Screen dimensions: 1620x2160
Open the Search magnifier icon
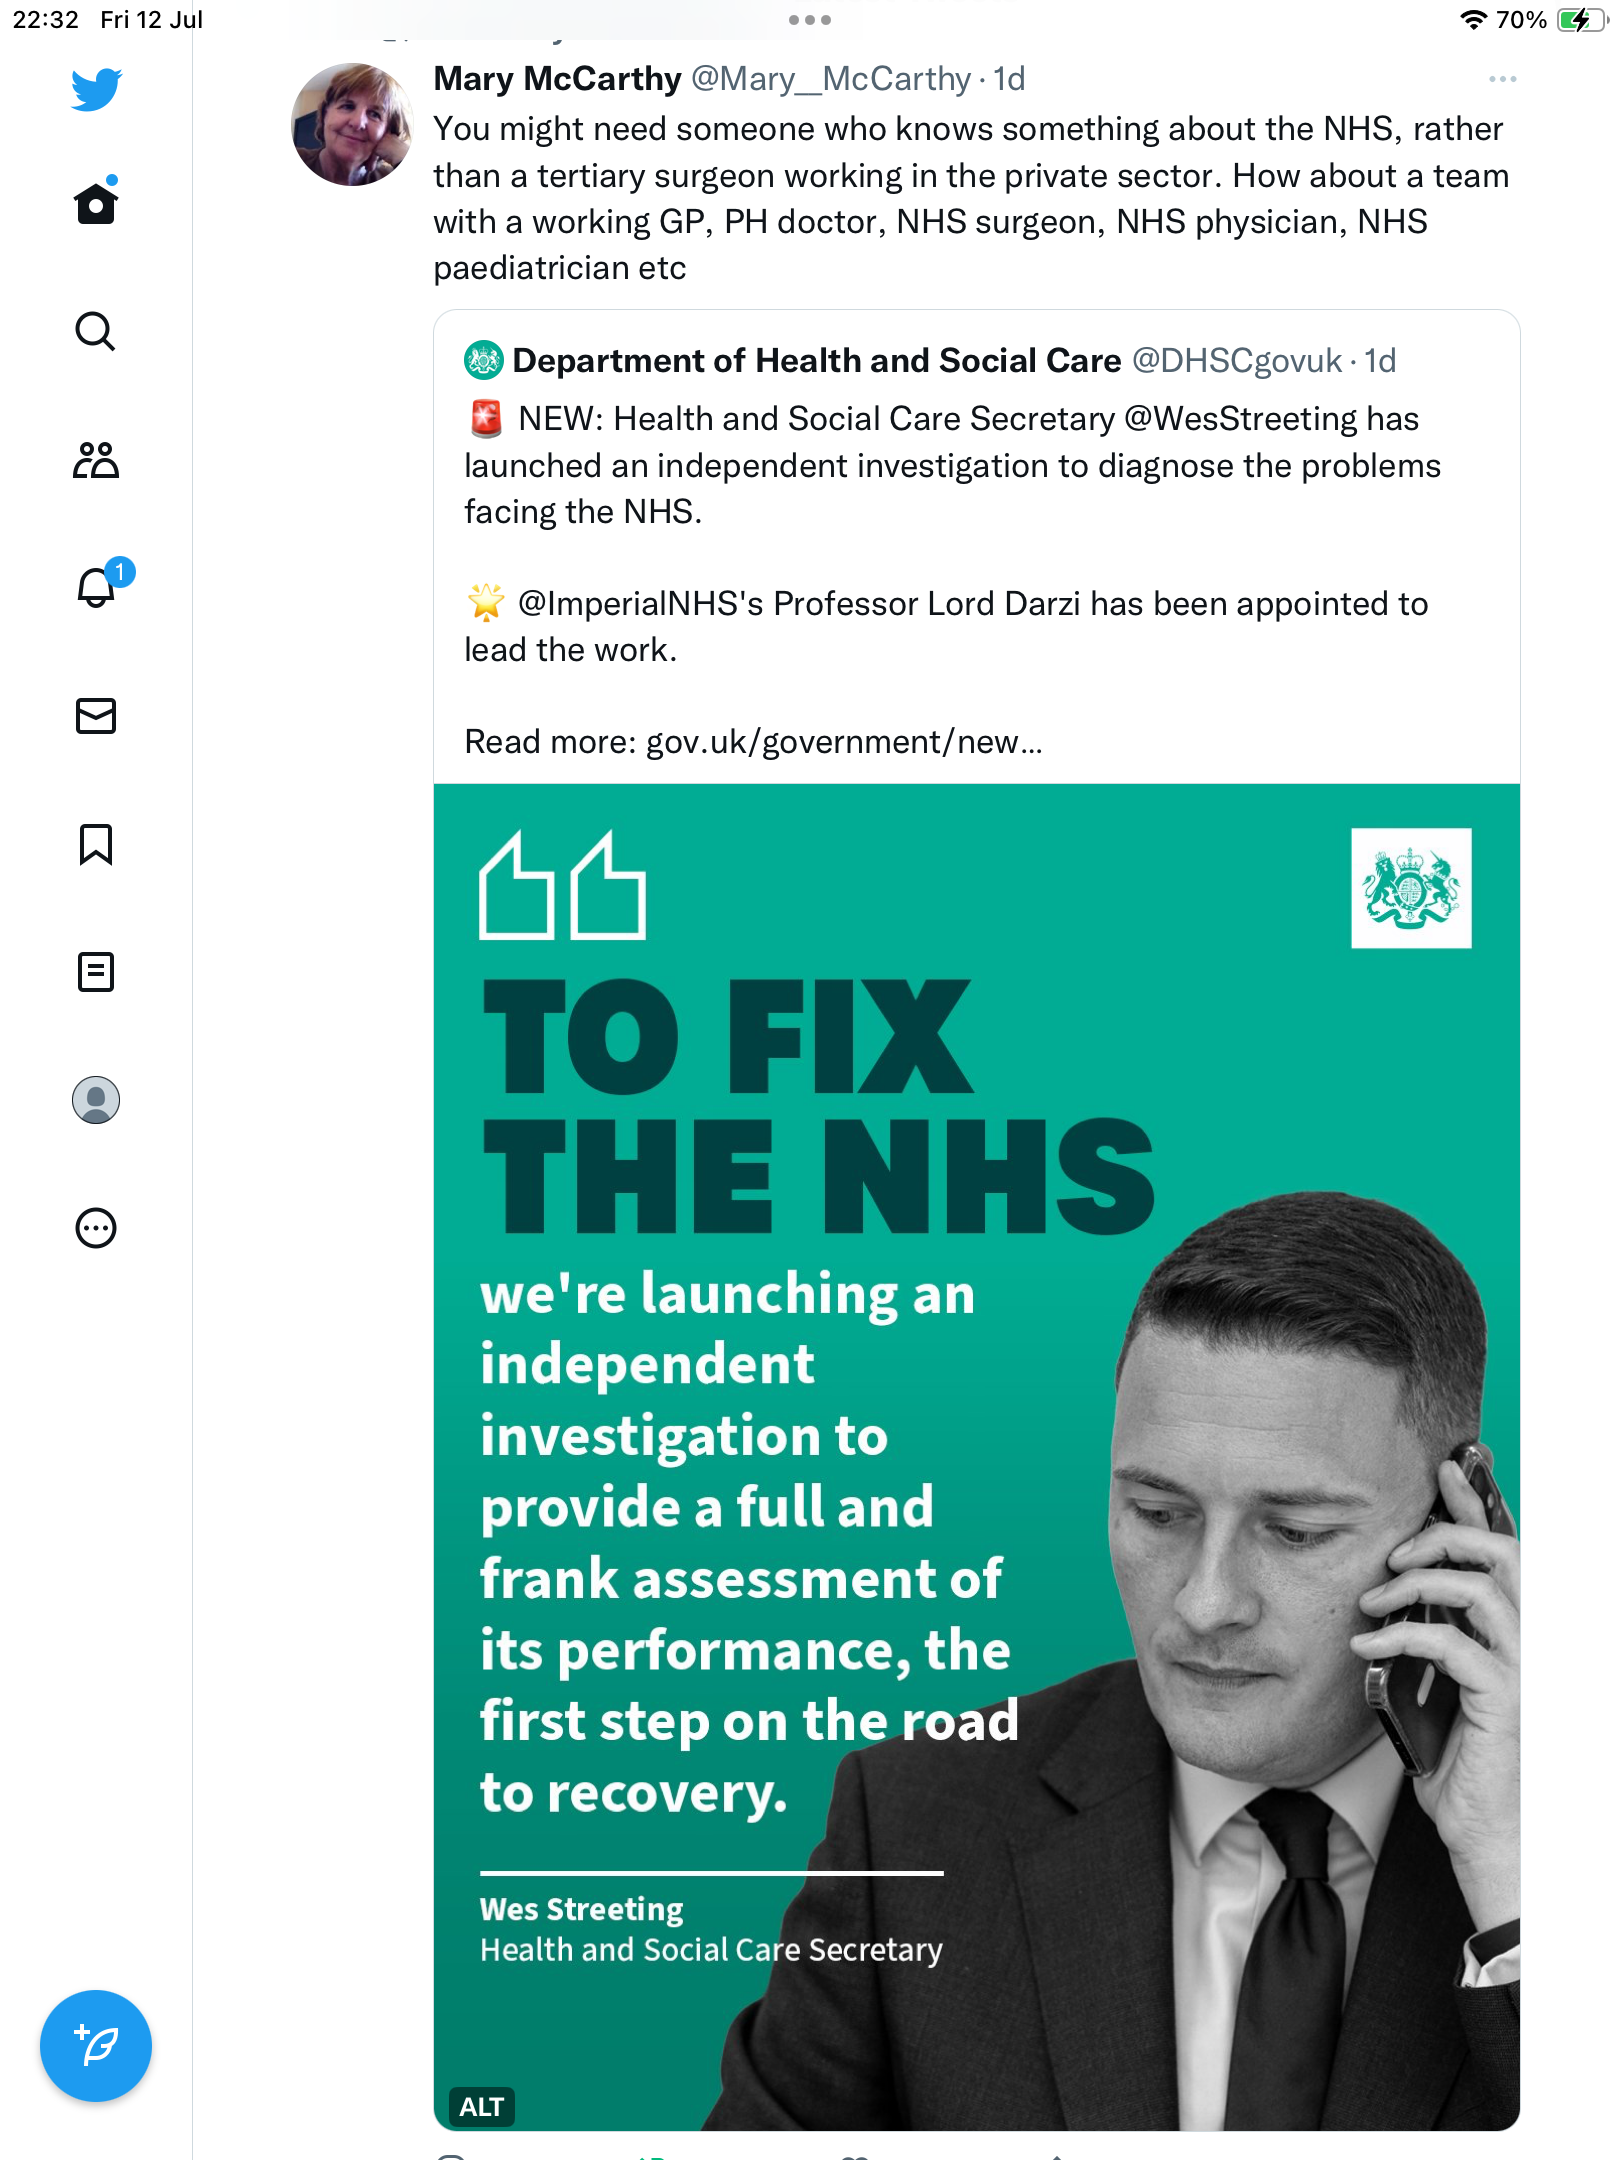[x=96, y=331]
